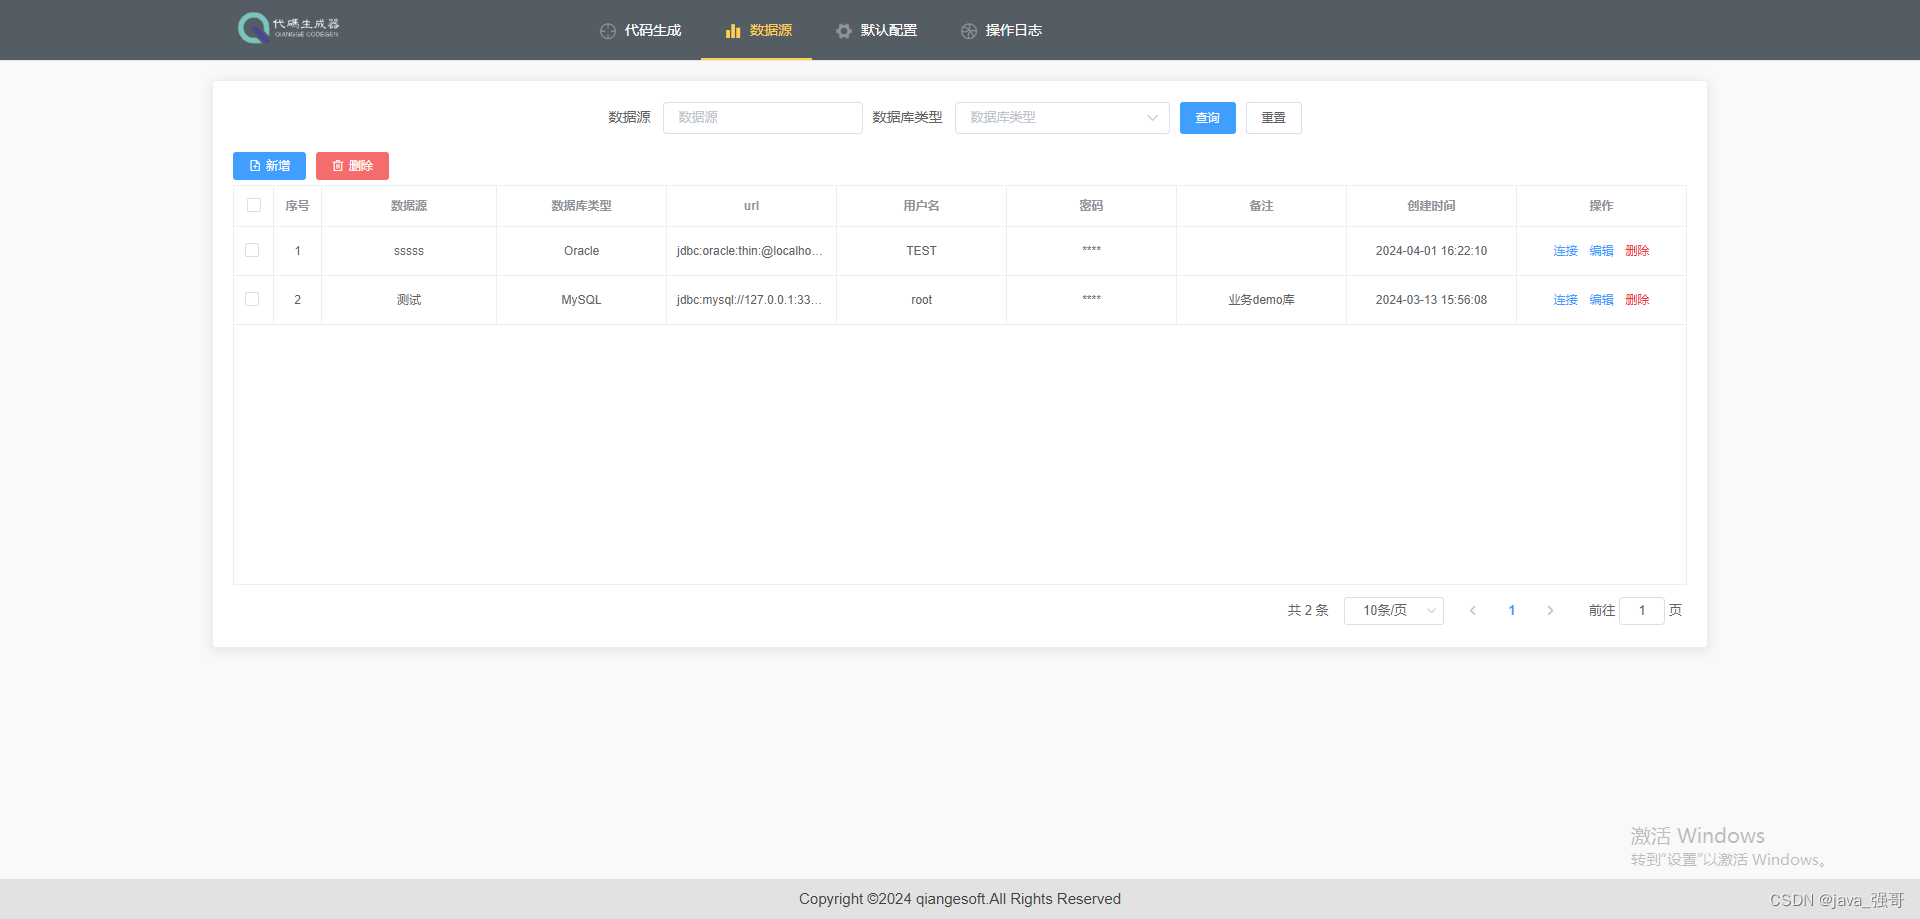Image resolution: width=1920 pixels, height=919 pixels.
Task: Click the 共 2 条 total count
Action: (1308, 610)
